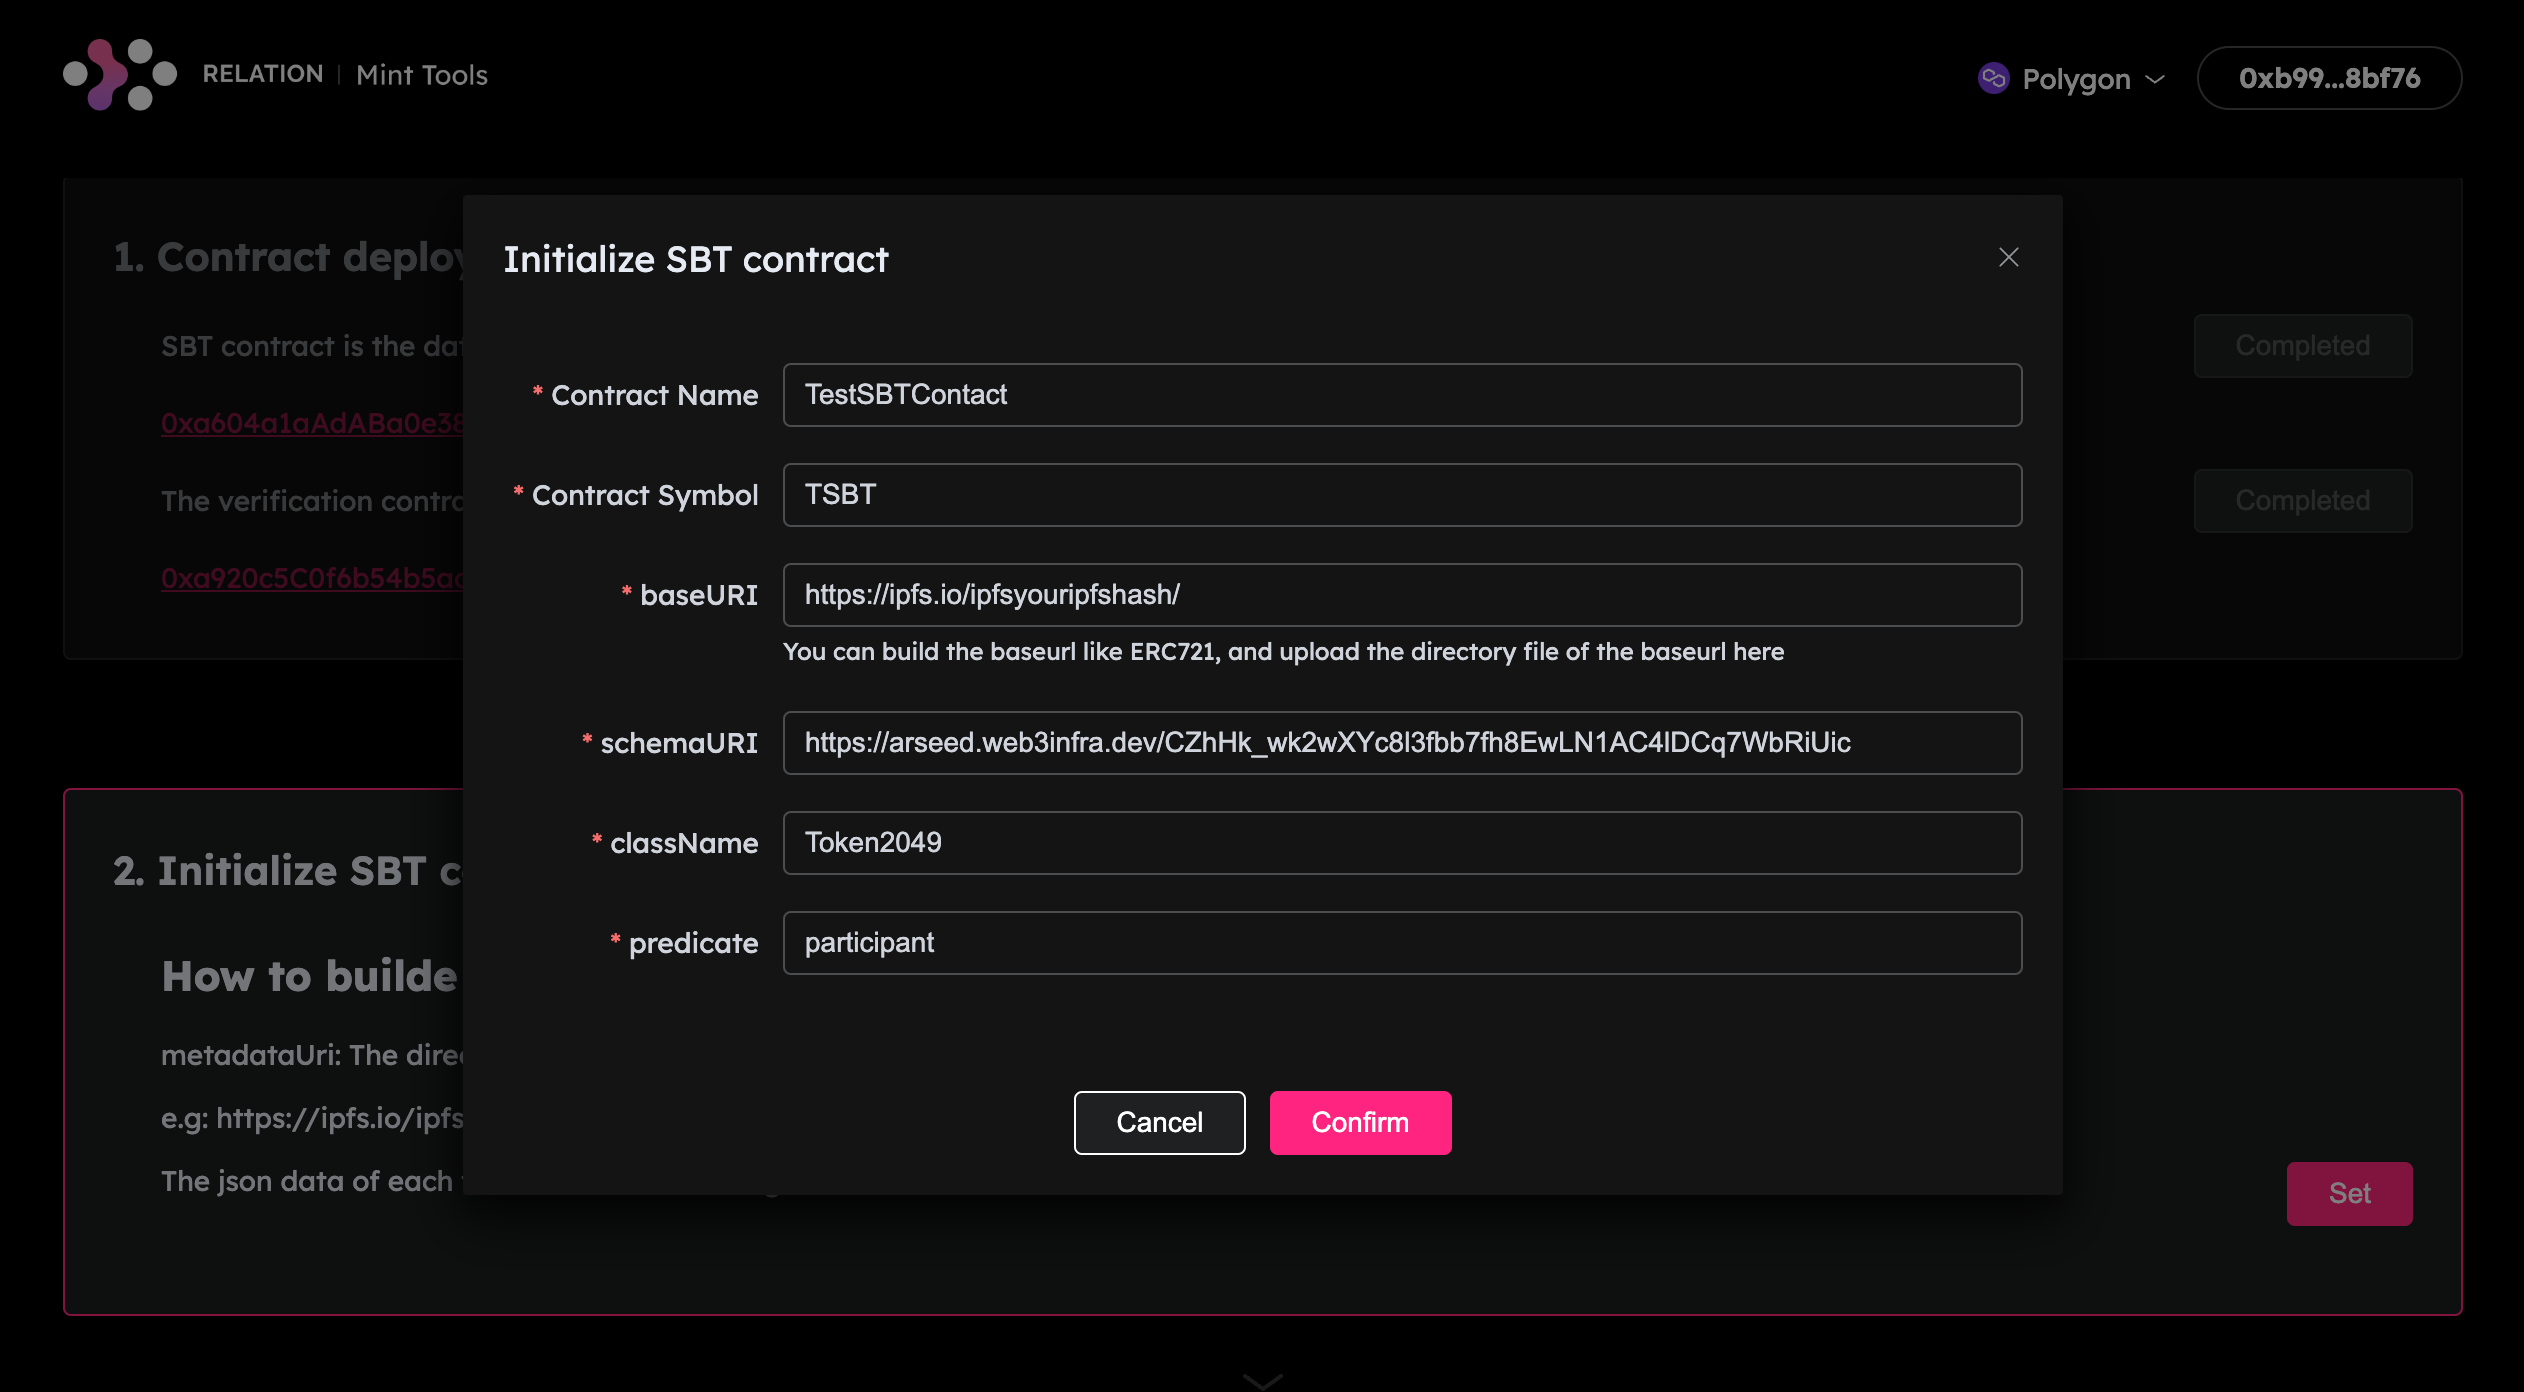The width and height of the screenshot is (2524, 1392).
Task: Click the first Completed status button
Action: point(2302,346)
